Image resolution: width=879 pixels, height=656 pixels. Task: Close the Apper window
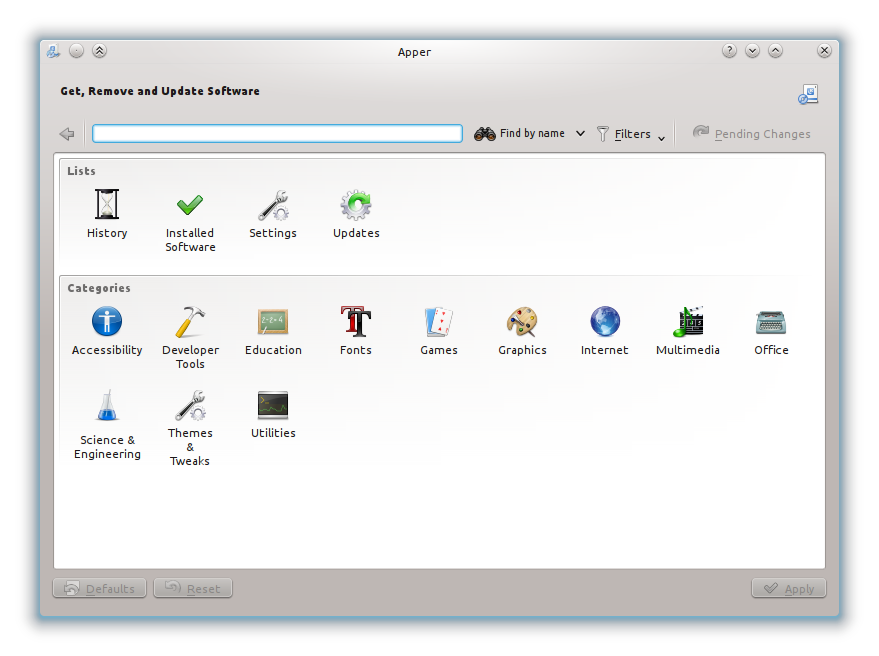(x=824, y=51)
